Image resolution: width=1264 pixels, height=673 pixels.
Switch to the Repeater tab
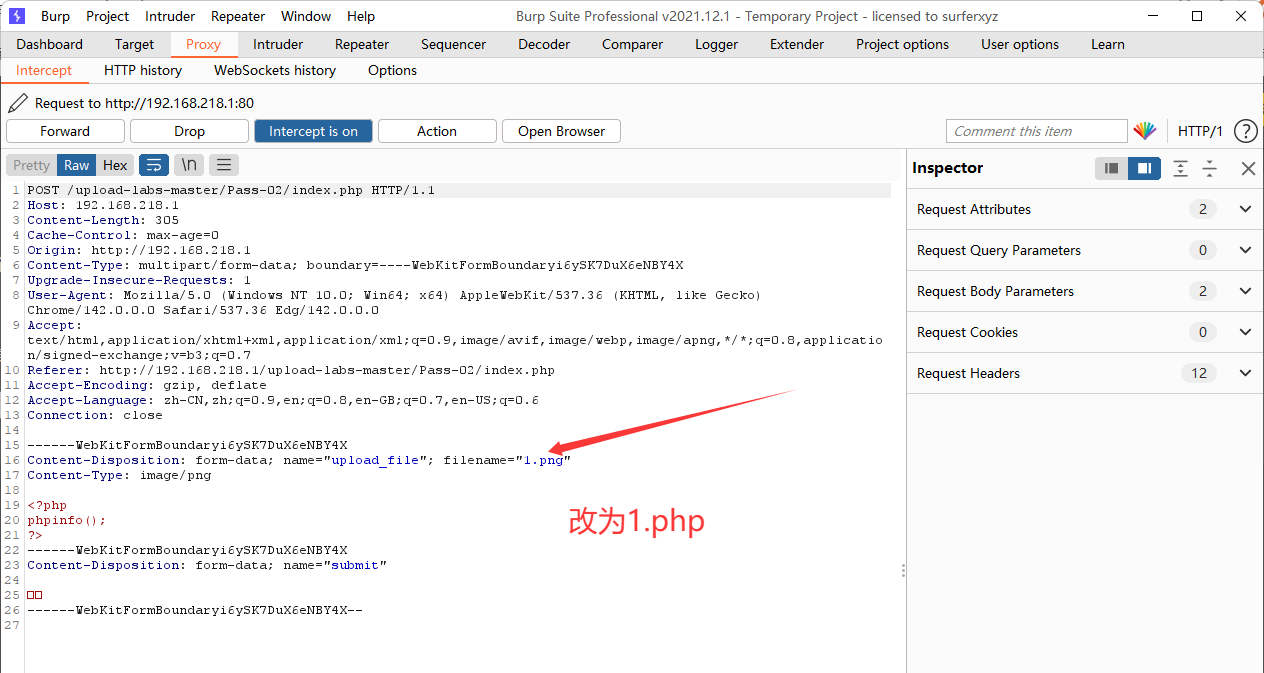(362, 44)
